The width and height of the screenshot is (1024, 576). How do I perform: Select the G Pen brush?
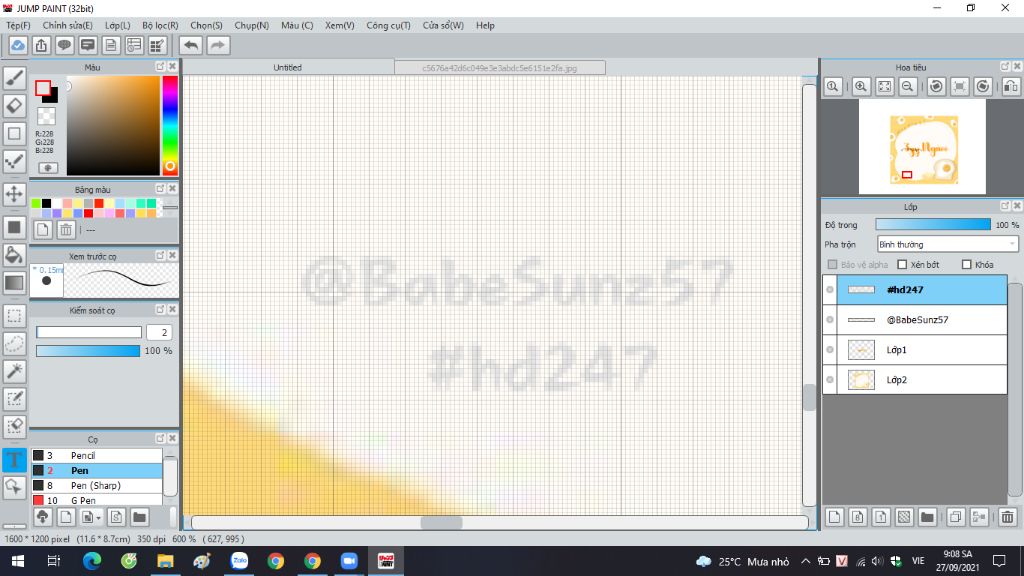click(97, 500)
